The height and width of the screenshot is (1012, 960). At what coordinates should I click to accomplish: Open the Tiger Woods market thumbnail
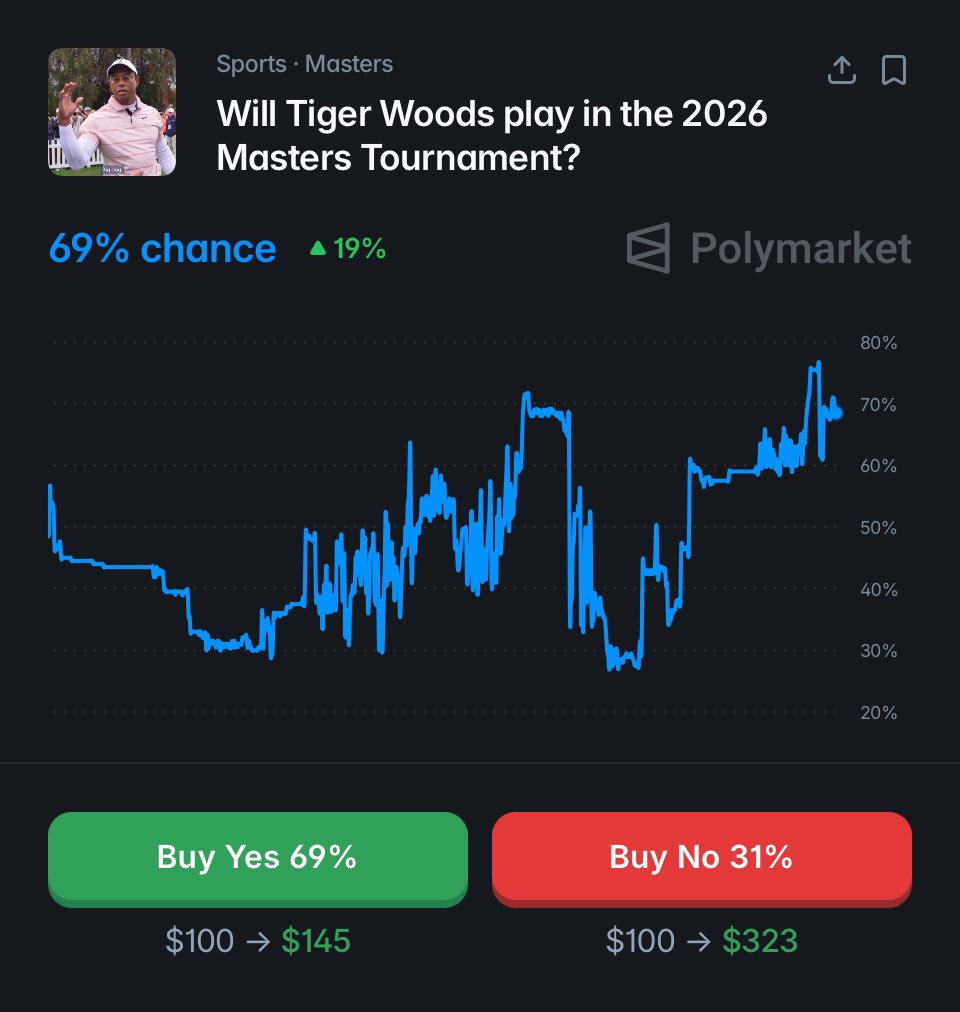point(112,112)
